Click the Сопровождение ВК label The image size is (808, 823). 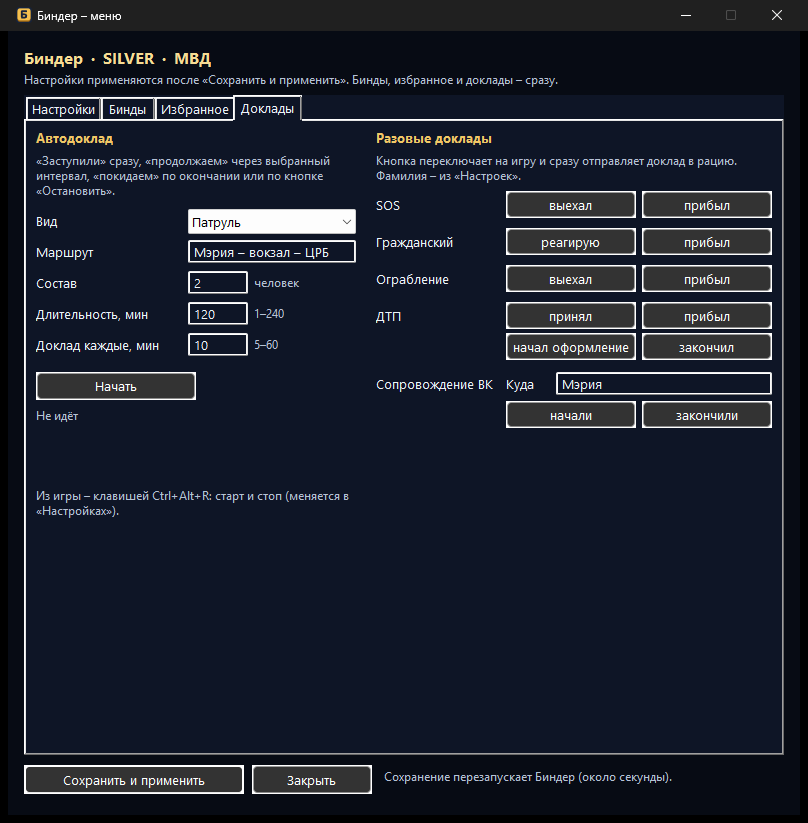tap(434, 385)
